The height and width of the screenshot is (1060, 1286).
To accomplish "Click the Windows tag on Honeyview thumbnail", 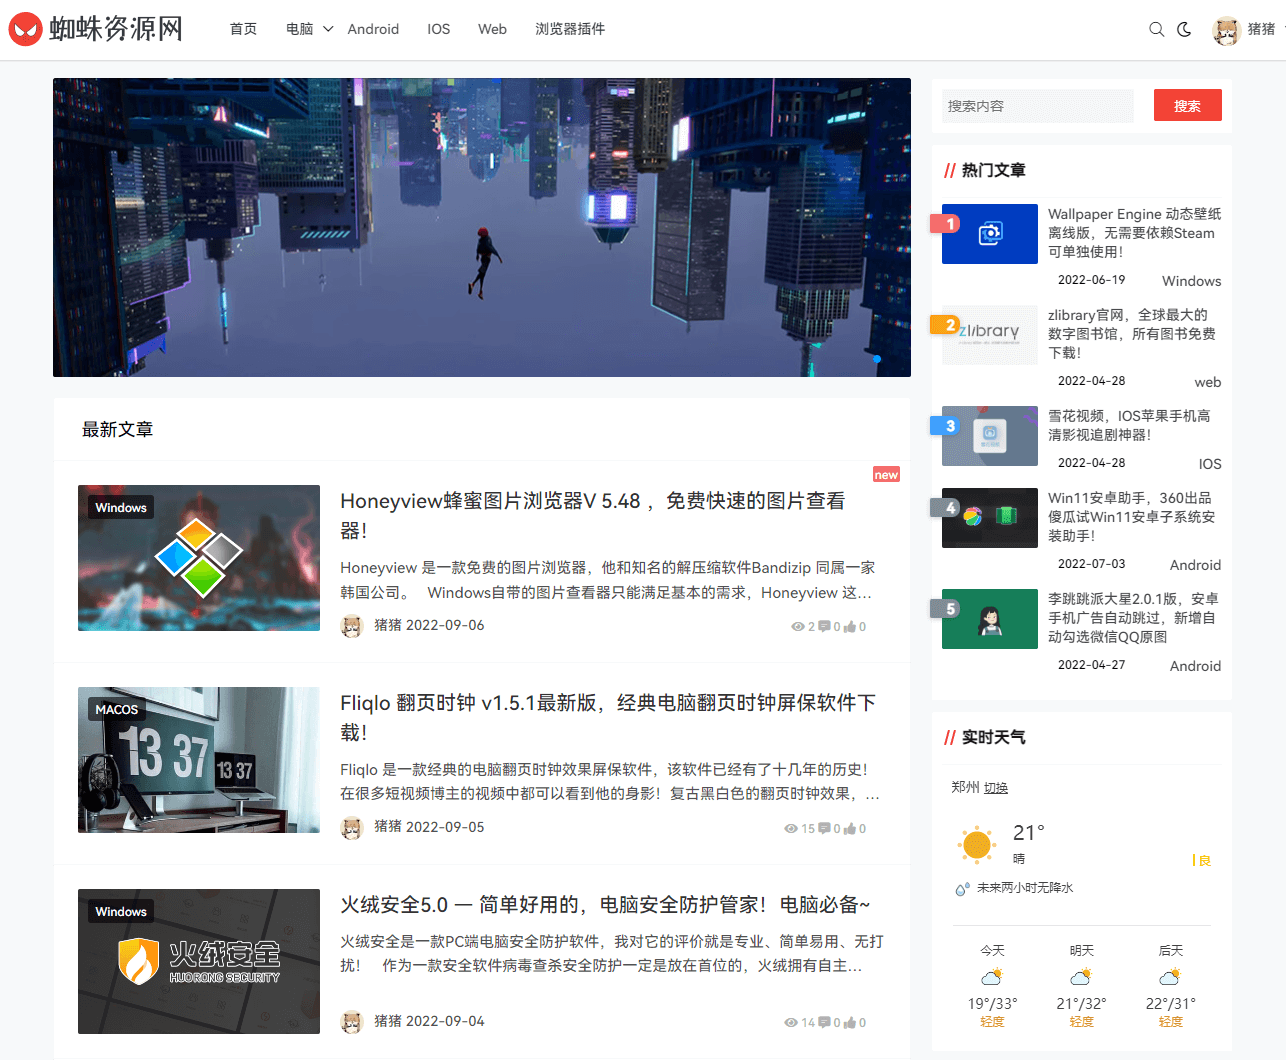I will [x=121, y=507].
